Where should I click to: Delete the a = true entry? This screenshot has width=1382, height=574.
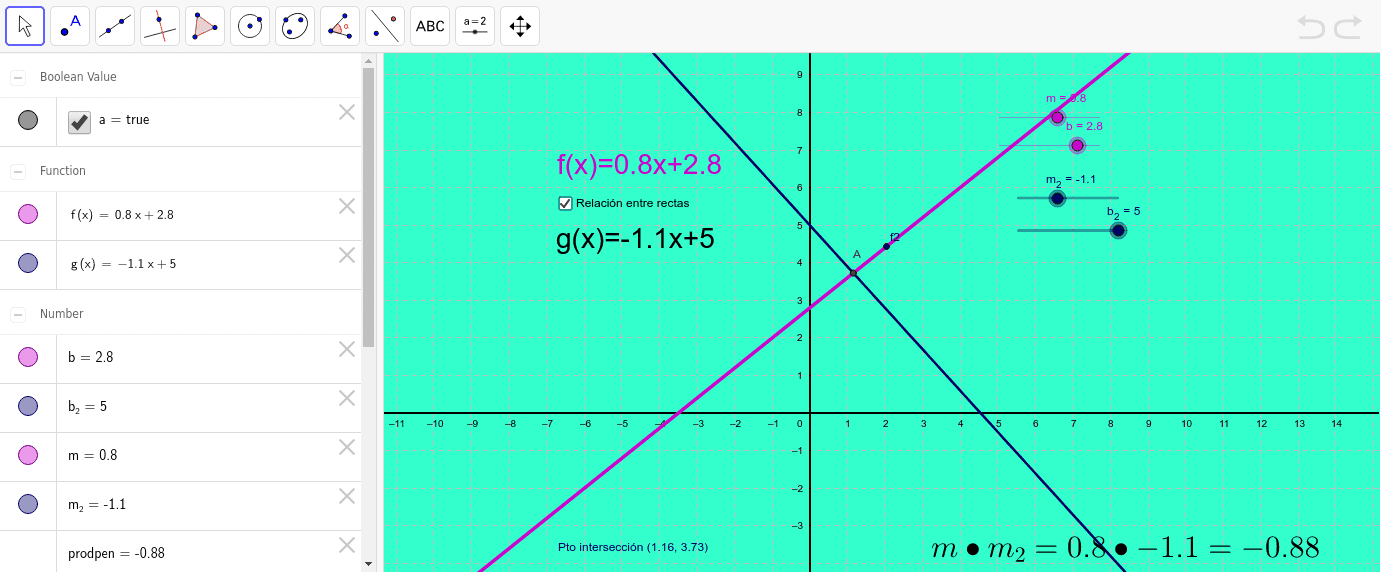pos(347,112)
